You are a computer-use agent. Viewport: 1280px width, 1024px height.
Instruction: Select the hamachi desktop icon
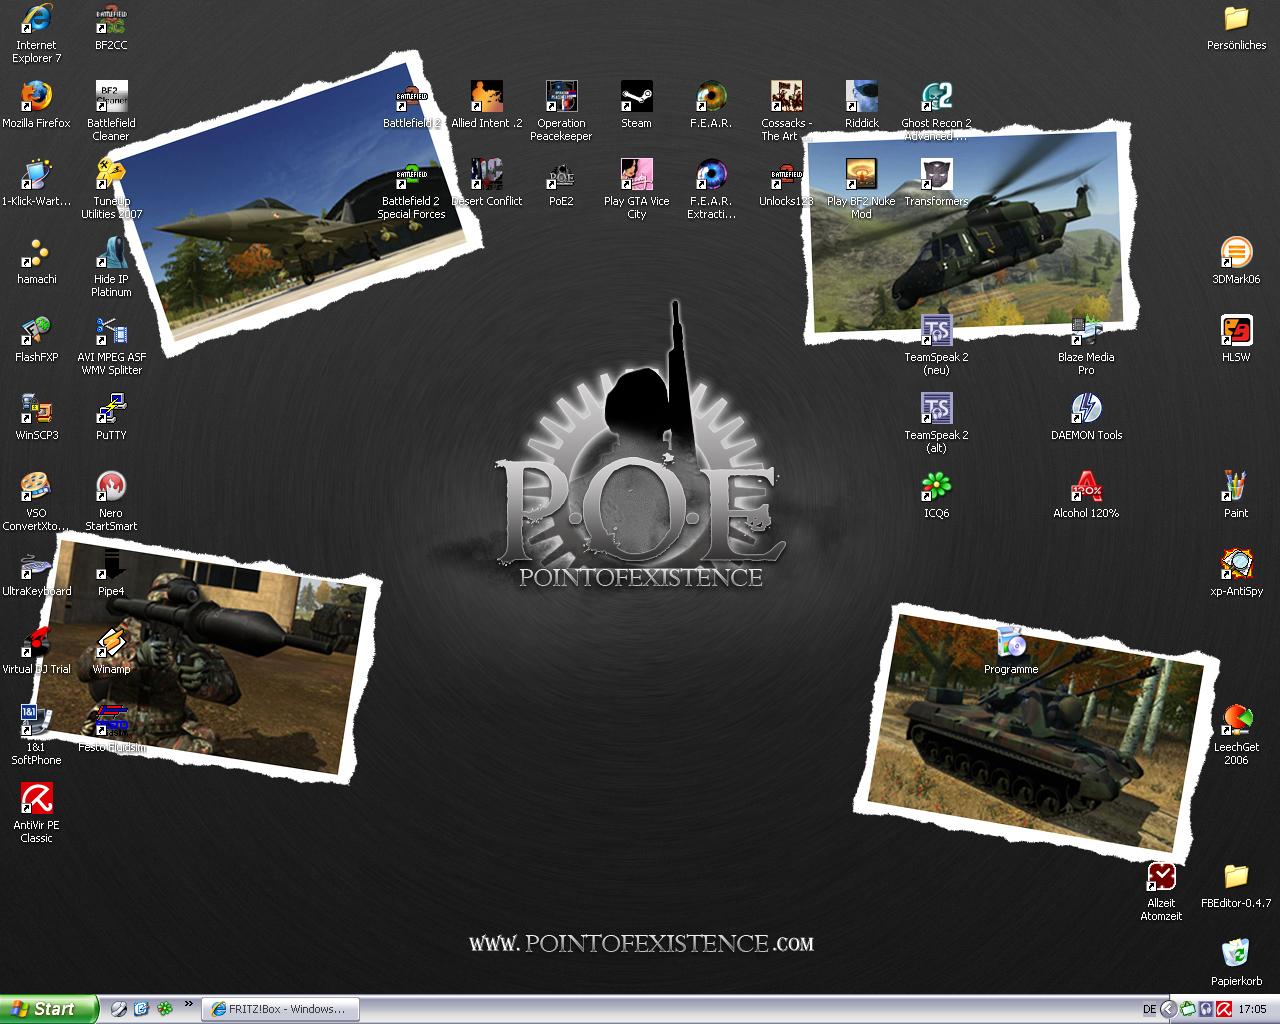coord(37,253)
